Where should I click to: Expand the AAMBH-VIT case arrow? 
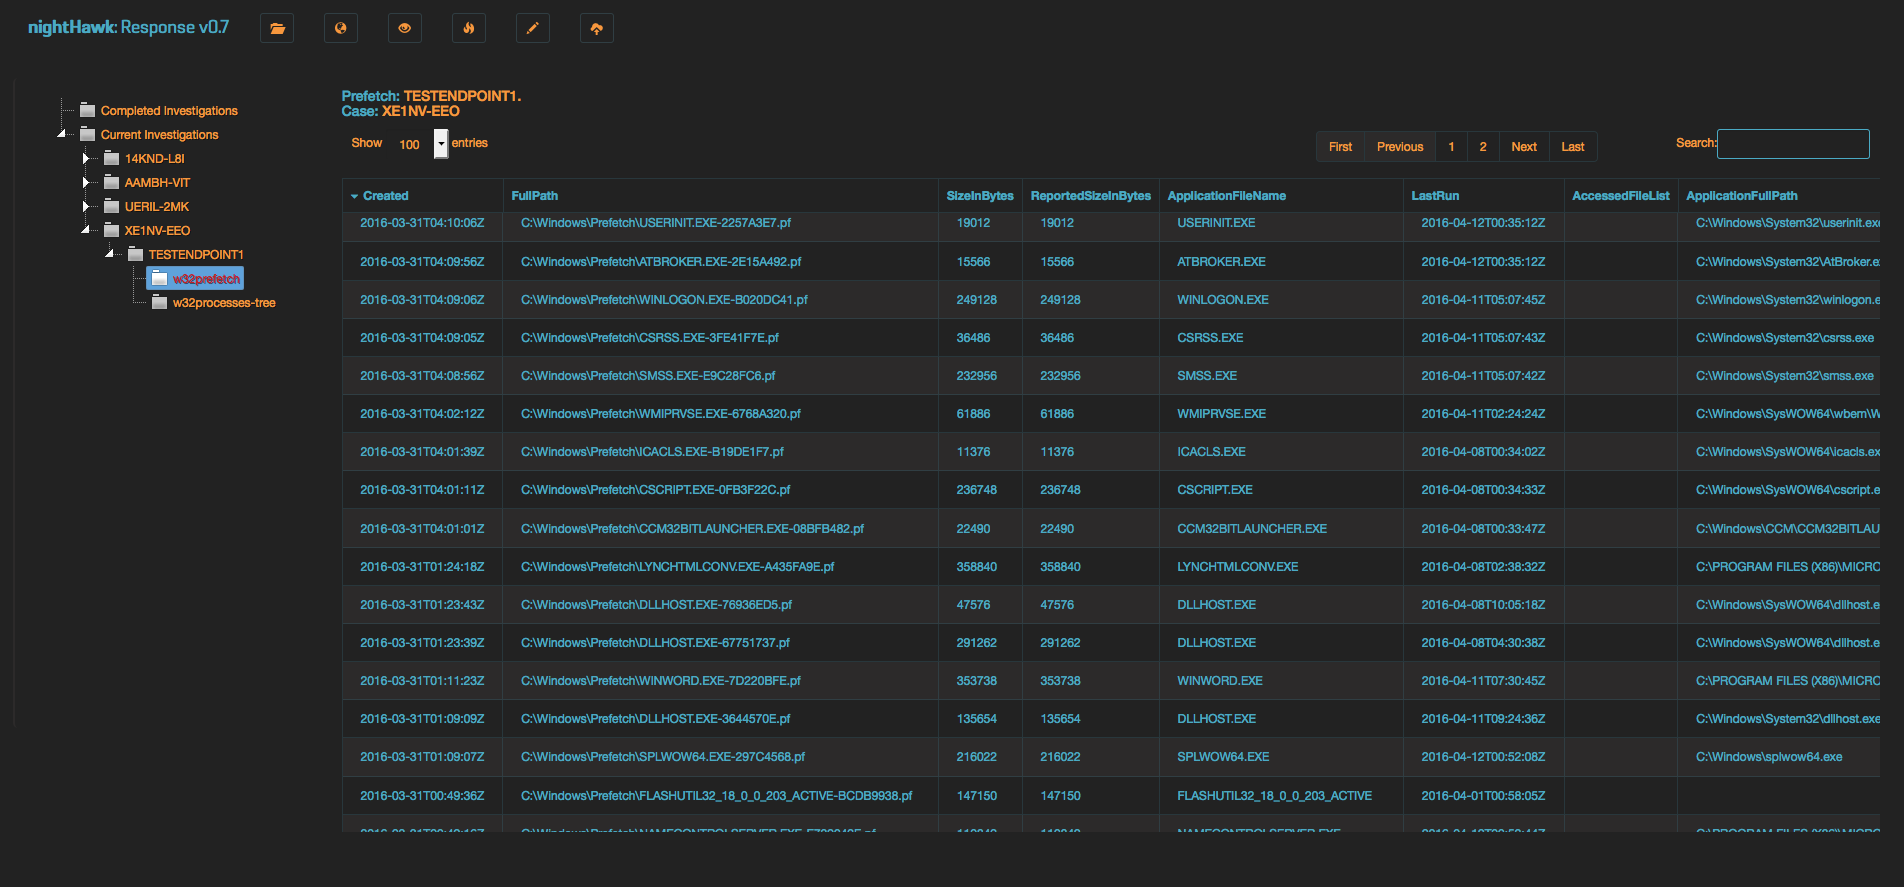click(x=86, y=182)
